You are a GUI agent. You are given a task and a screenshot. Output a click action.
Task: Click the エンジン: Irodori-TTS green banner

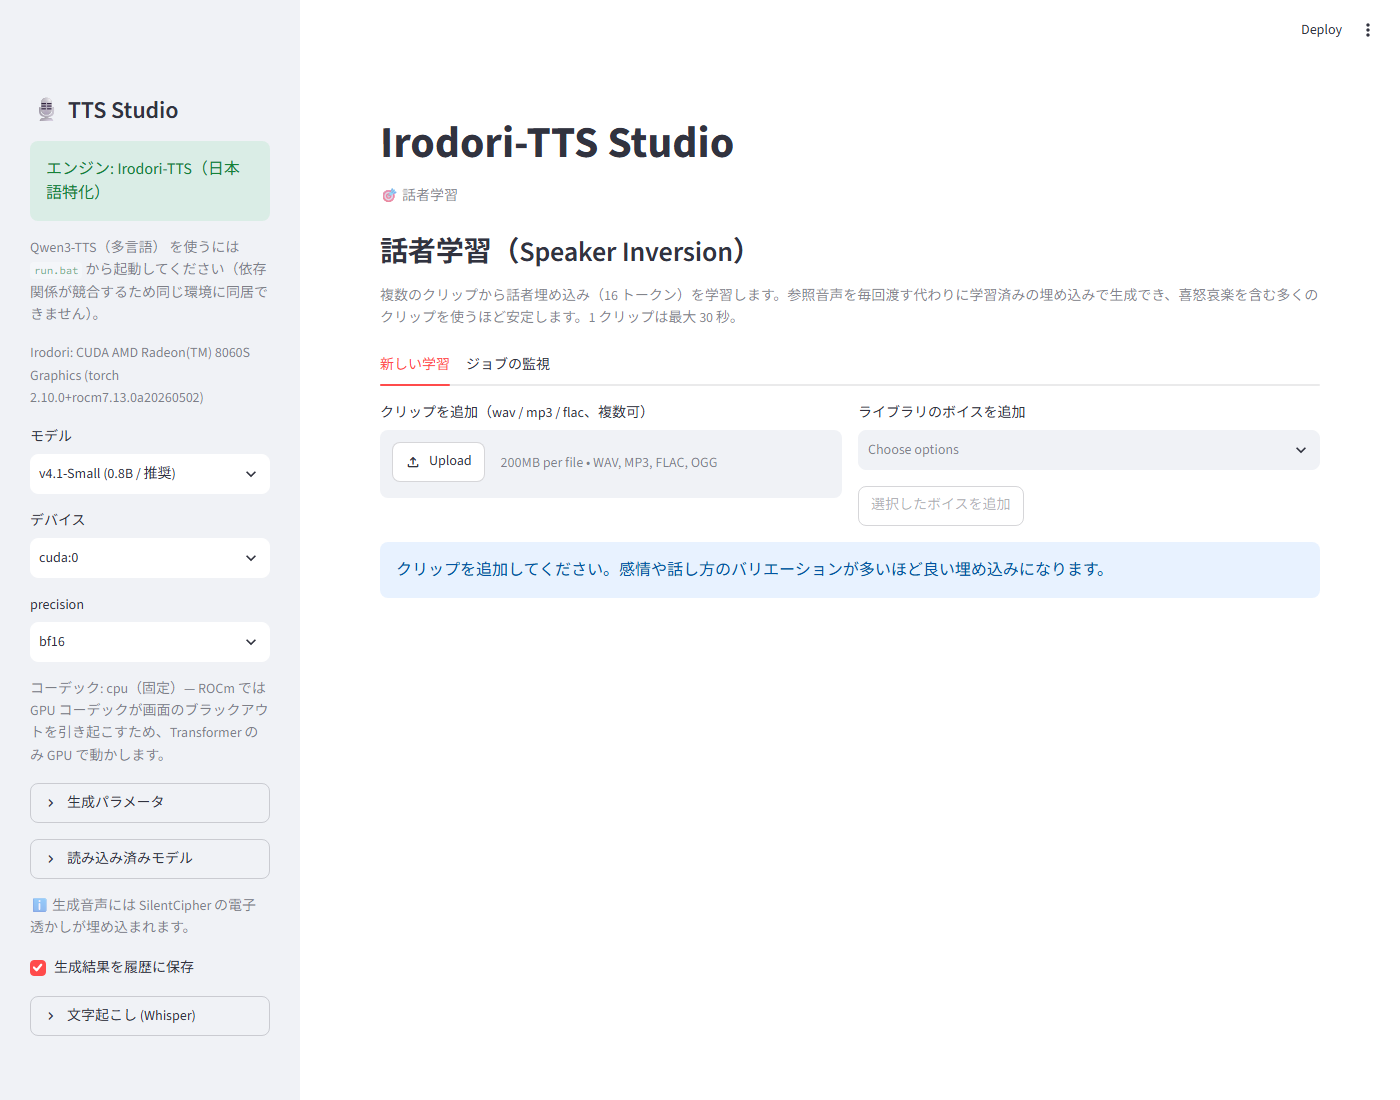(150, 181)
